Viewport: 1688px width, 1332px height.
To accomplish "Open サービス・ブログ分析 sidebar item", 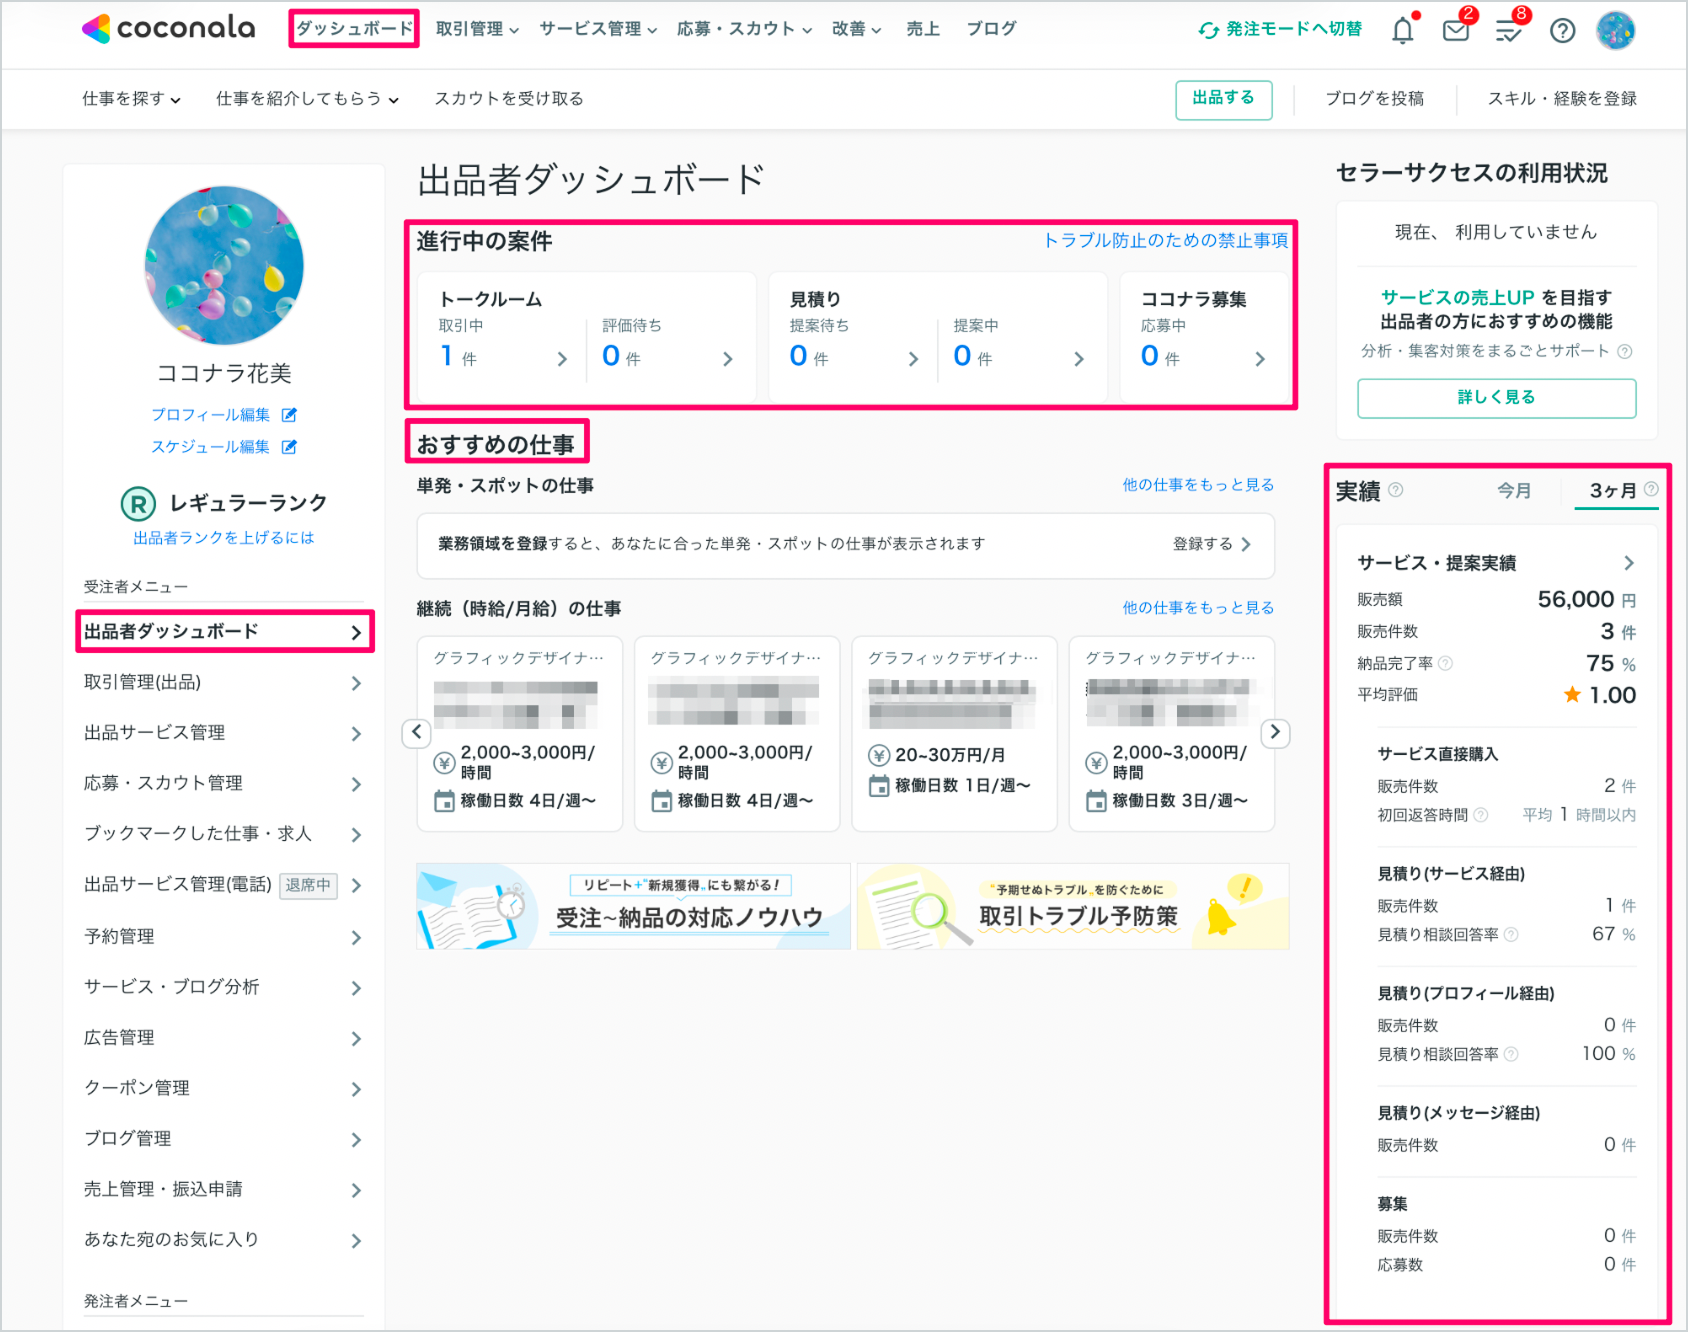I will point(223,988).
